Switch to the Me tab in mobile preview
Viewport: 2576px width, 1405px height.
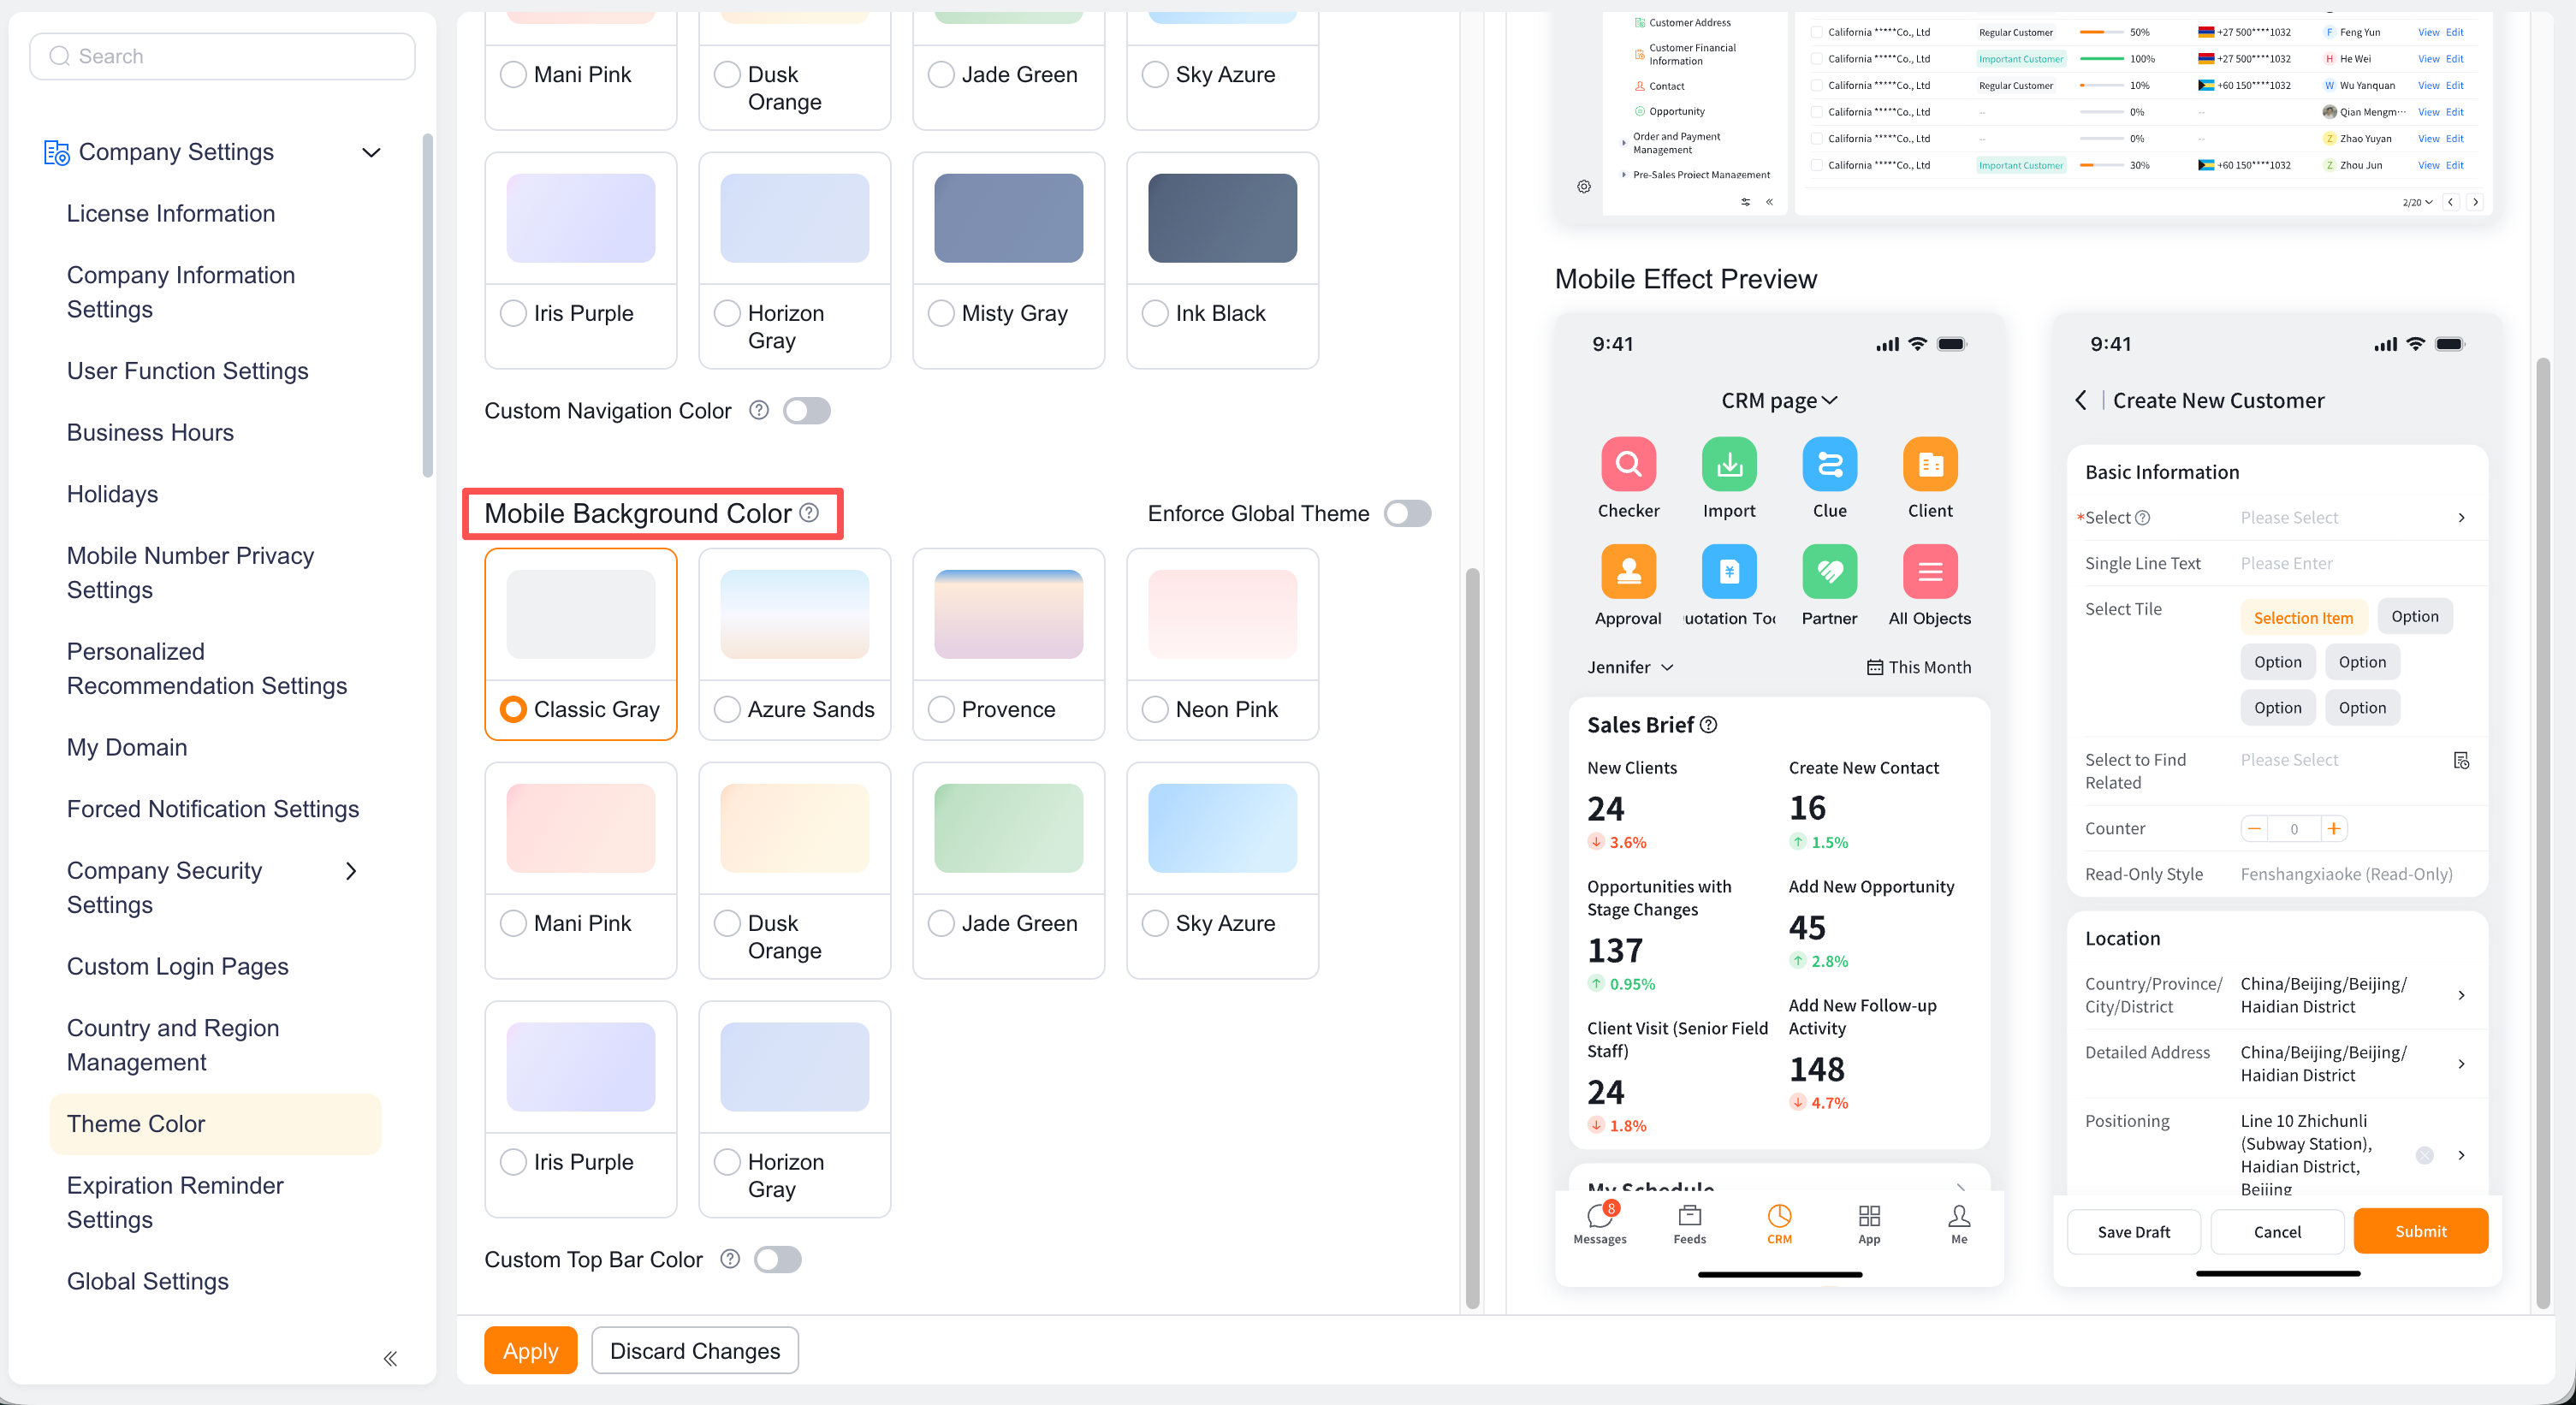pyautogui.click(x=1959, y=1223)
